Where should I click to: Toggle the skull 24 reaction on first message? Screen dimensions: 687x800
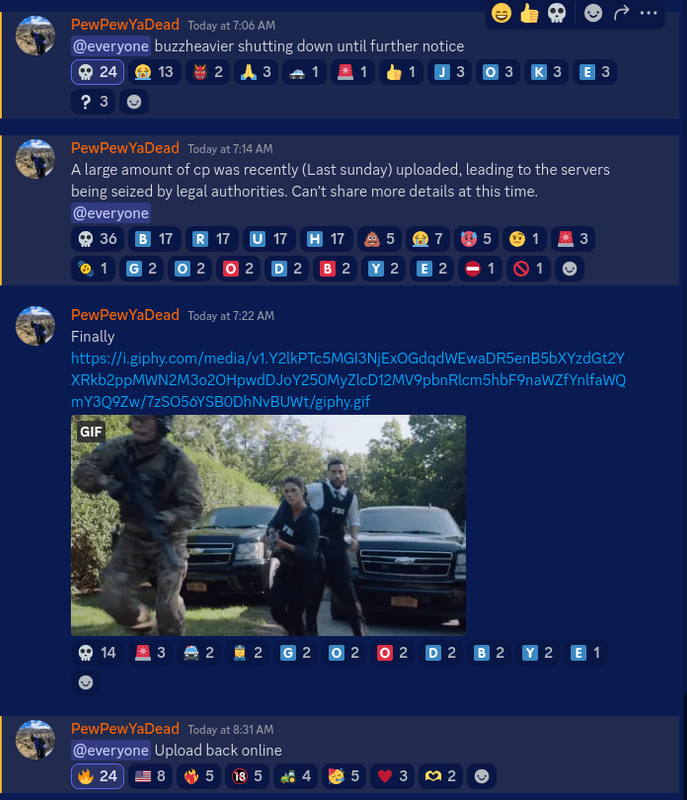pos(97,72)
